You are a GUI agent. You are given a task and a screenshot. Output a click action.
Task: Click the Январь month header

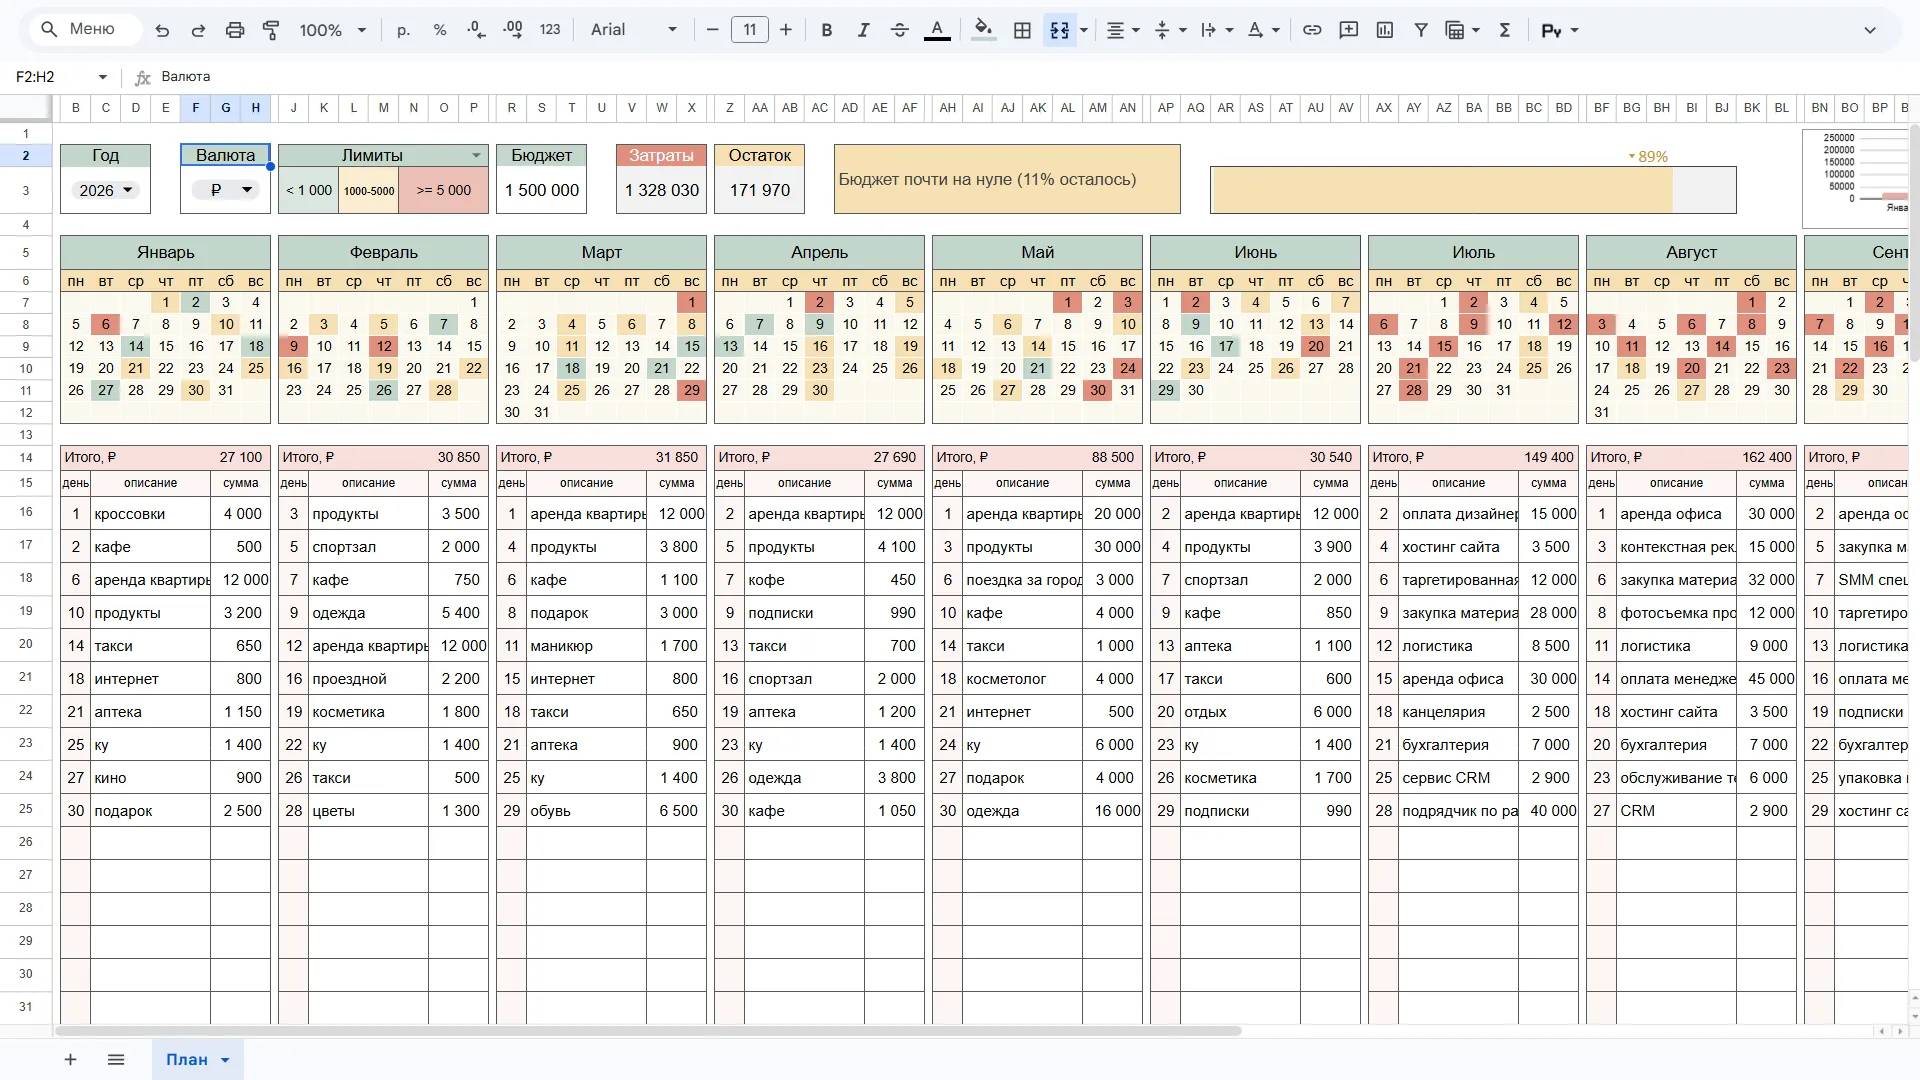tap(166, 252)
